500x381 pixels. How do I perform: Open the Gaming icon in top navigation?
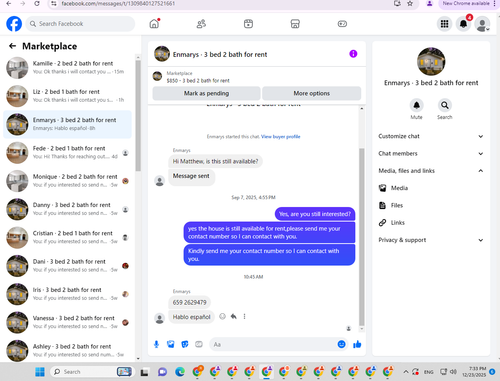pyautogui.click(x=342, y=24)
